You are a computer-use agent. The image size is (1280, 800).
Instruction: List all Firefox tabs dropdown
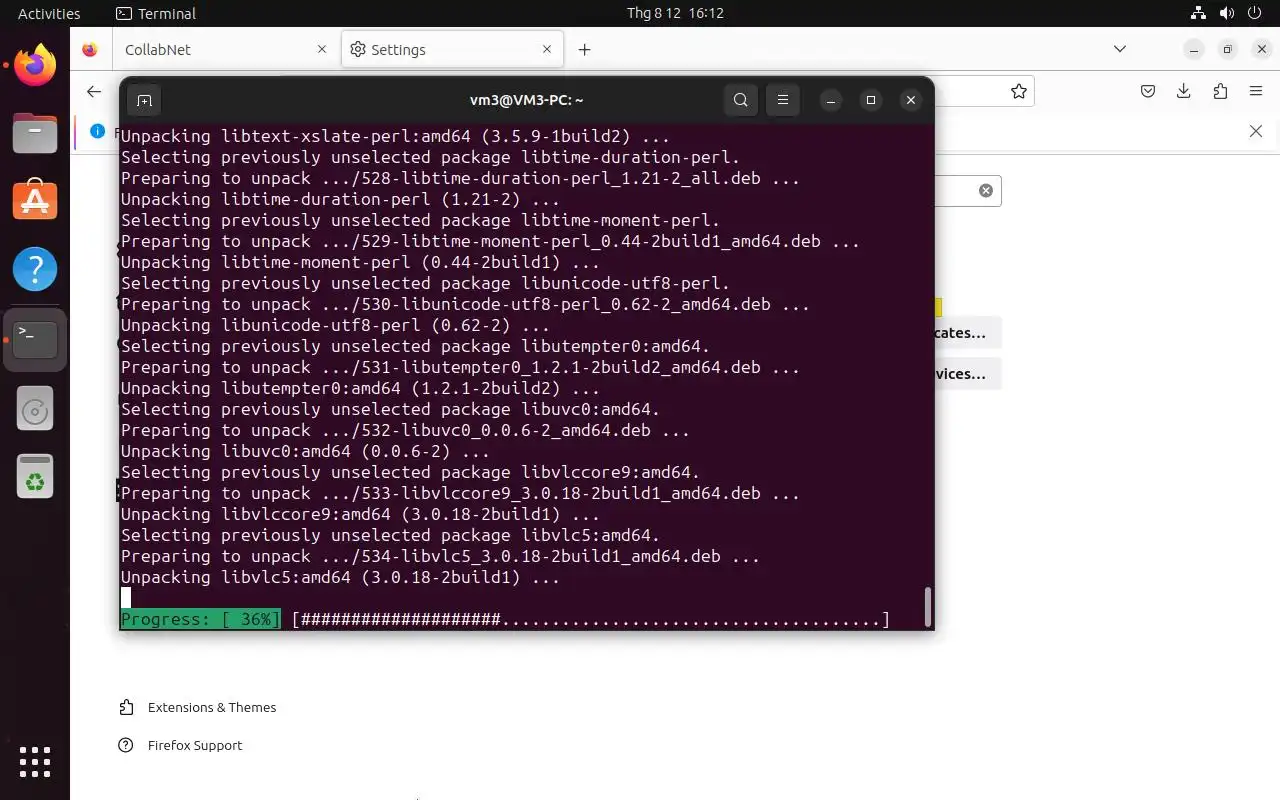(1120, 49)
